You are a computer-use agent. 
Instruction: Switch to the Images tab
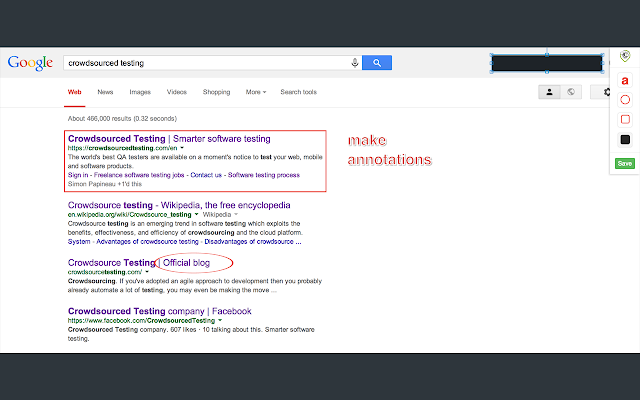(x=140, y=92)
